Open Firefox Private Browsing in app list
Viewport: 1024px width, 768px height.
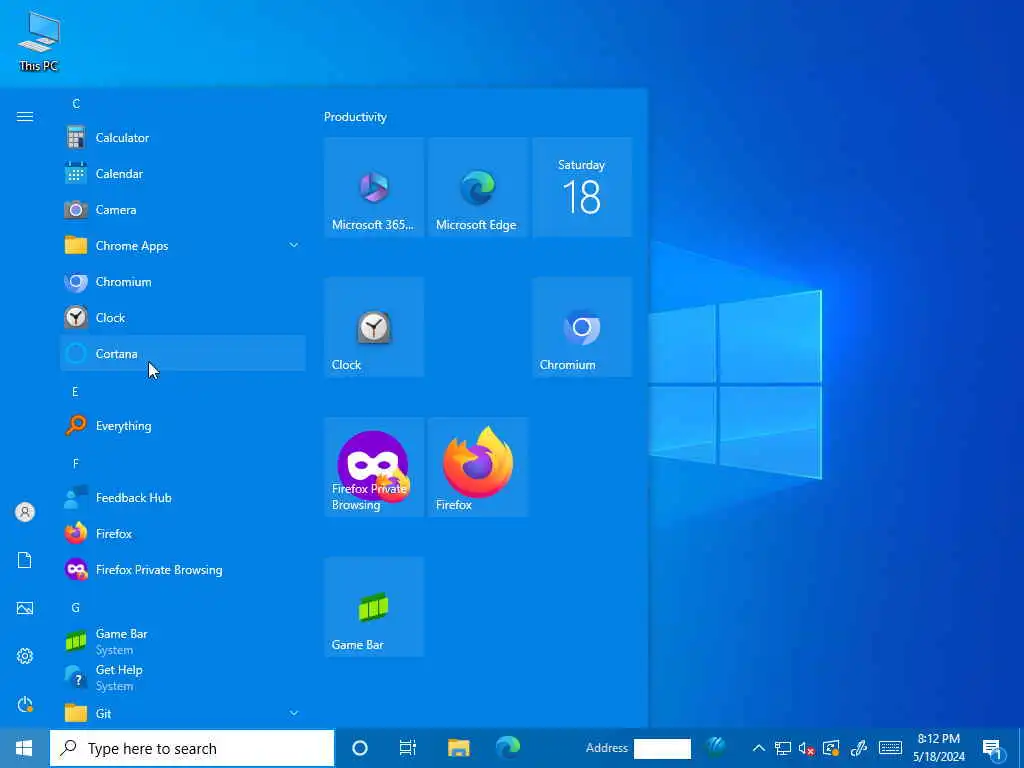point(183,569)
